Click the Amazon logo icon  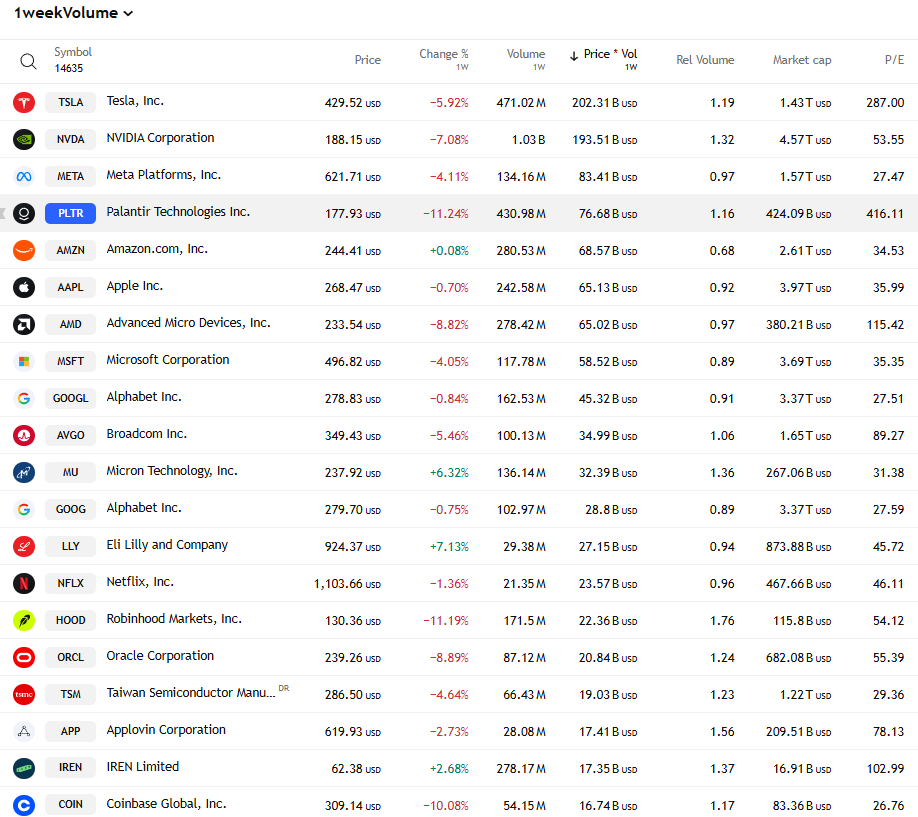pyautogui.click(x=24, y=250)
